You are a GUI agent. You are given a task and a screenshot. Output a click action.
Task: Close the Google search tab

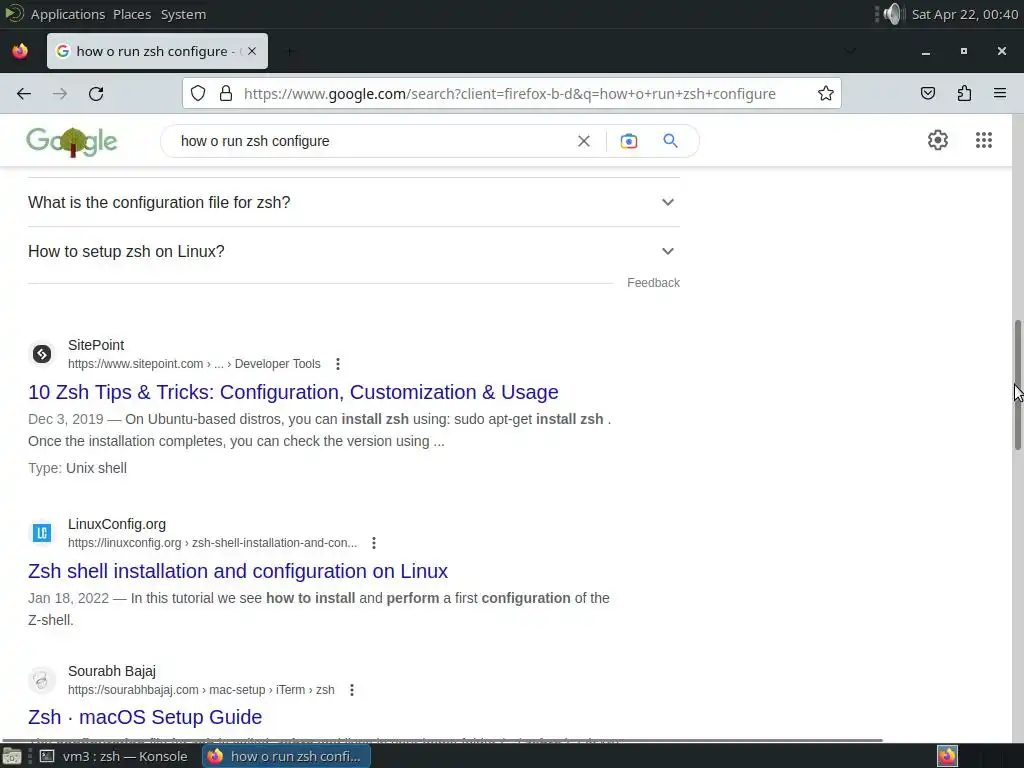[252, 51]
